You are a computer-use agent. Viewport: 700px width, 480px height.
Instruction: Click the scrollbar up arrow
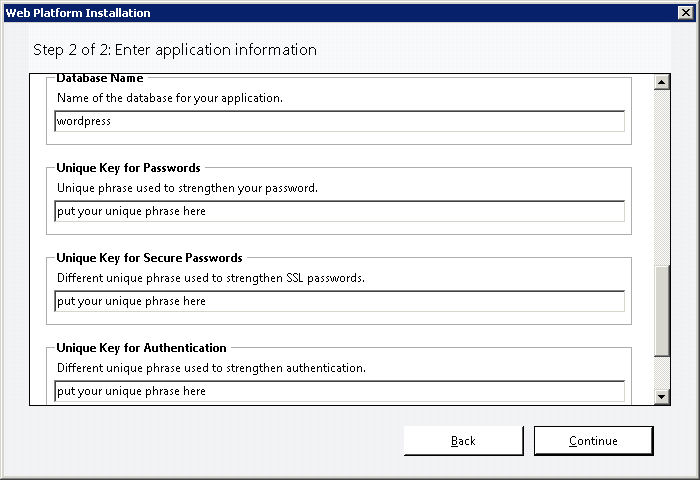coord(661,82)
